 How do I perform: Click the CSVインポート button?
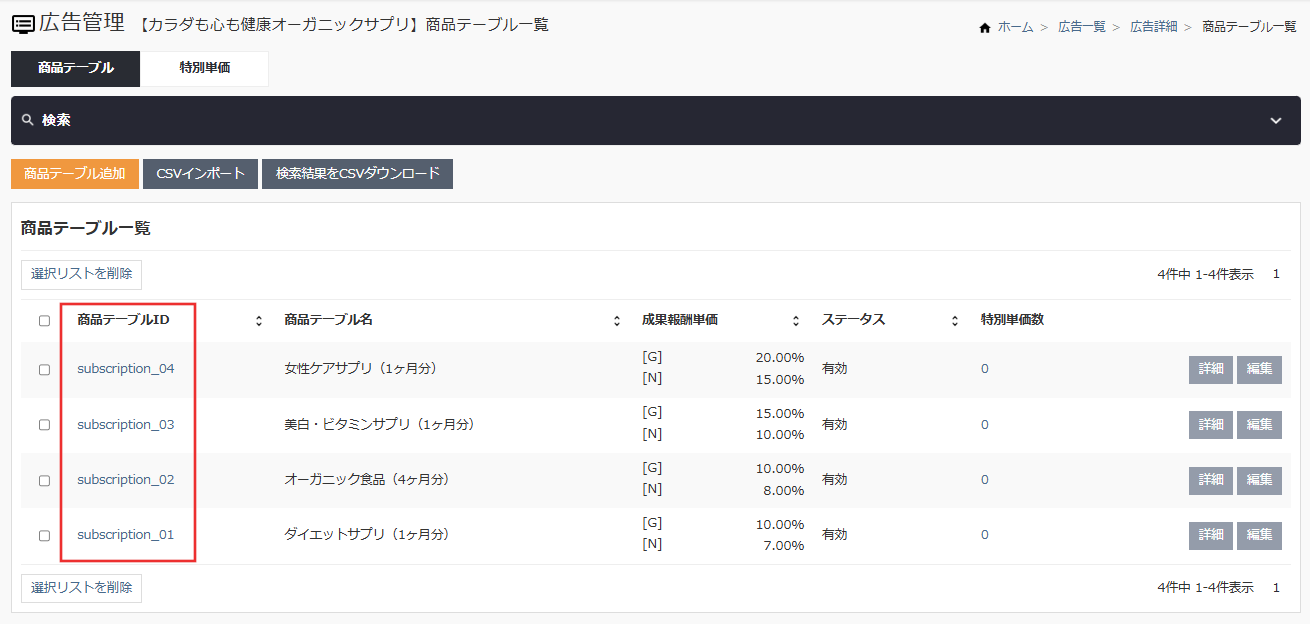(x=200, y=173)
